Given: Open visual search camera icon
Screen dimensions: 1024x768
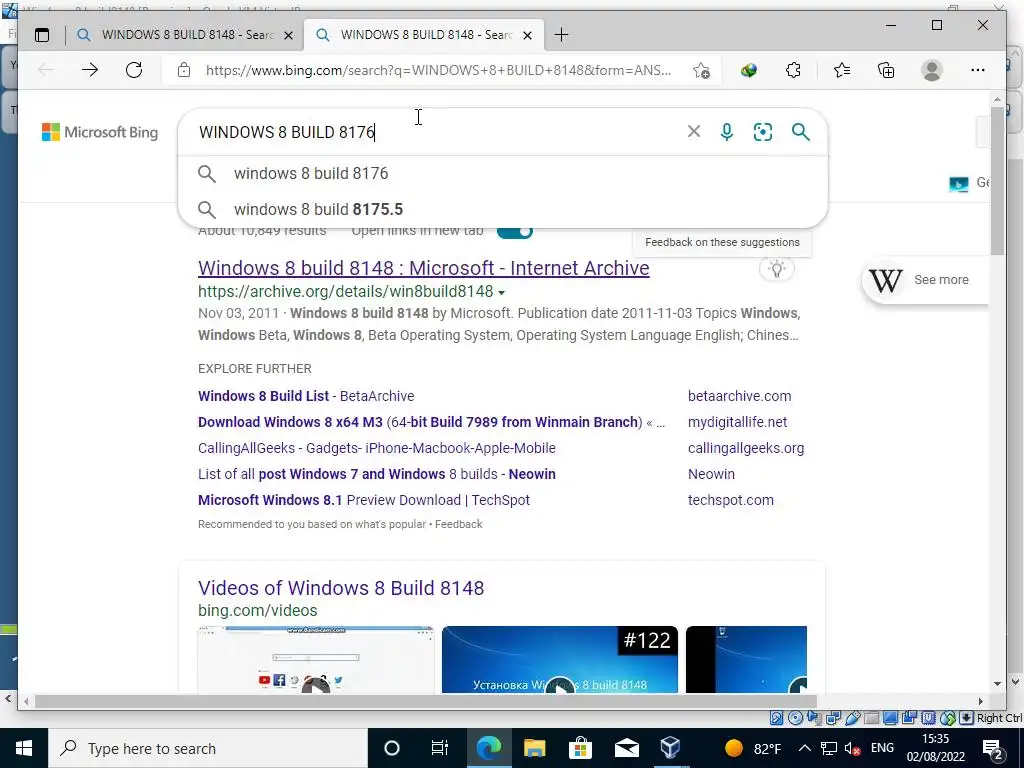Looking at the screenshot, I should point(763,132).
